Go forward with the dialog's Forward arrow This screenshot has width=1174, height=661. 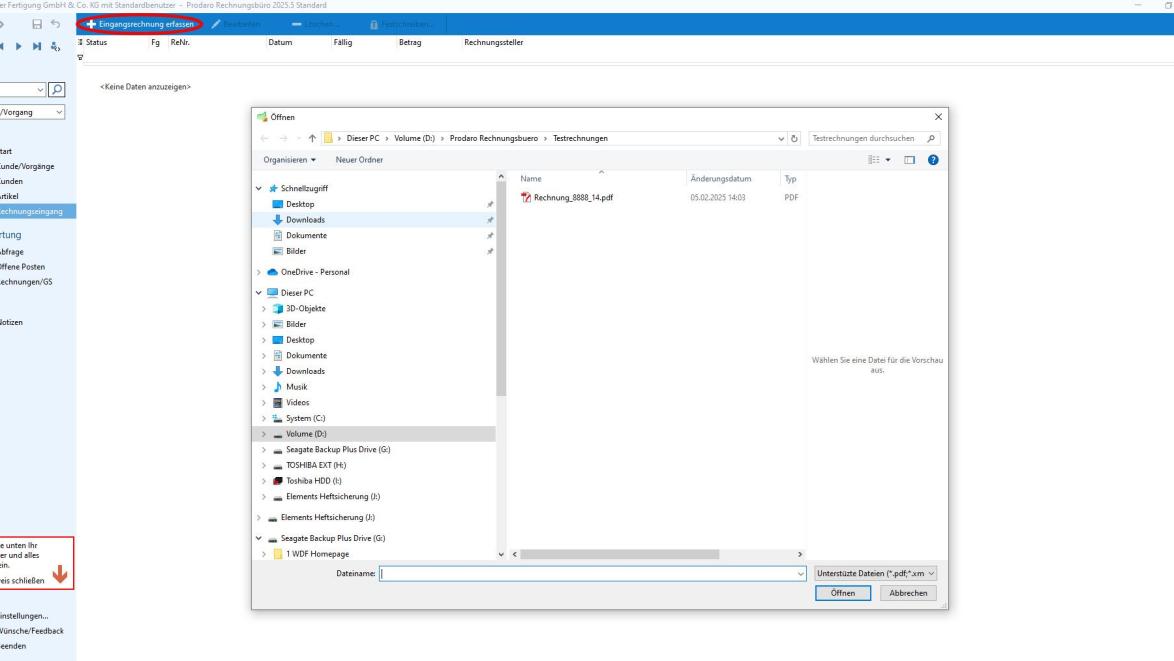(x=283, y=138)
